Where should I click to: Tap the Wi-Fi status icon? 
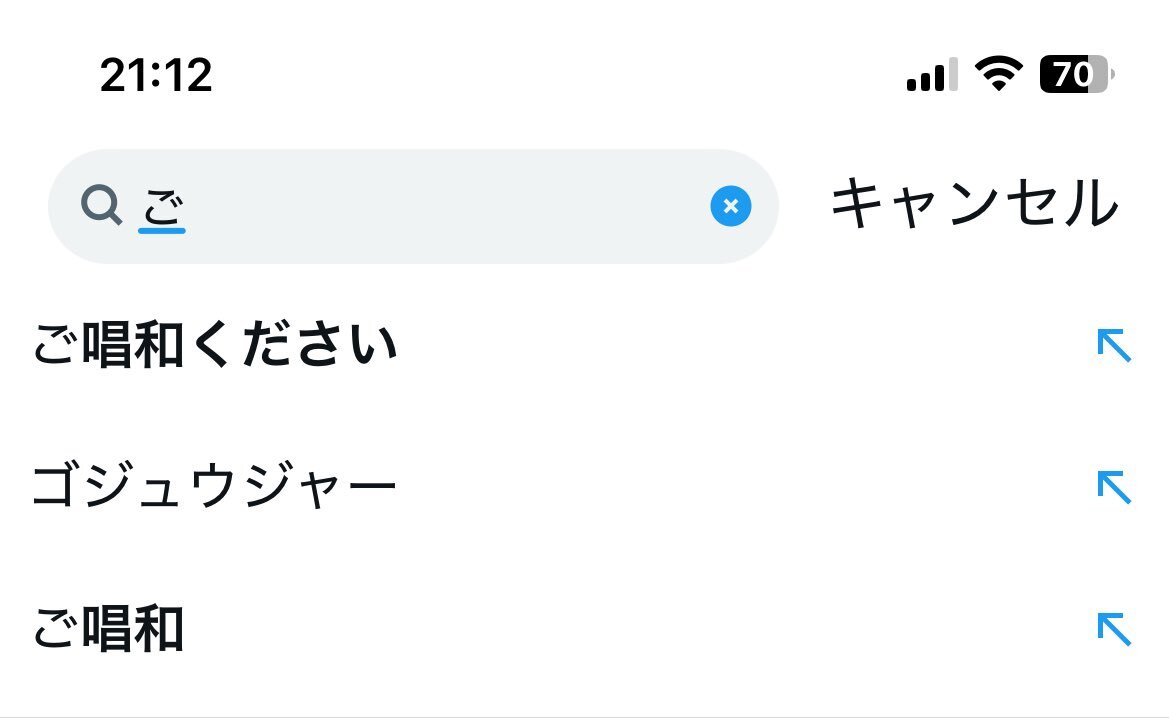click(x=998, y=74)
